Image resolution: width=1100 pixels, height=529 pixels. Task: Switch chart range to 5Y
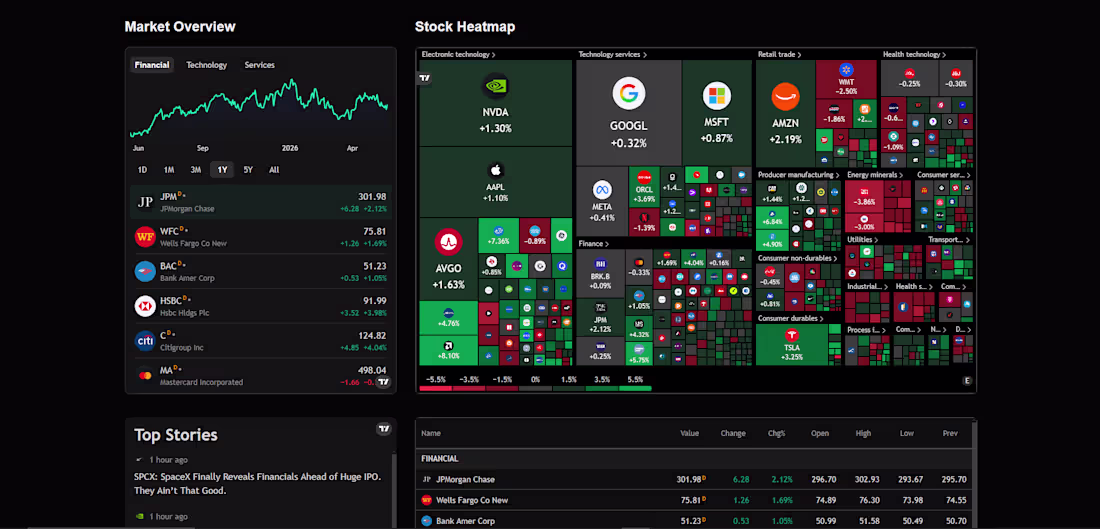pyautogui.click(x=248, y=170)
